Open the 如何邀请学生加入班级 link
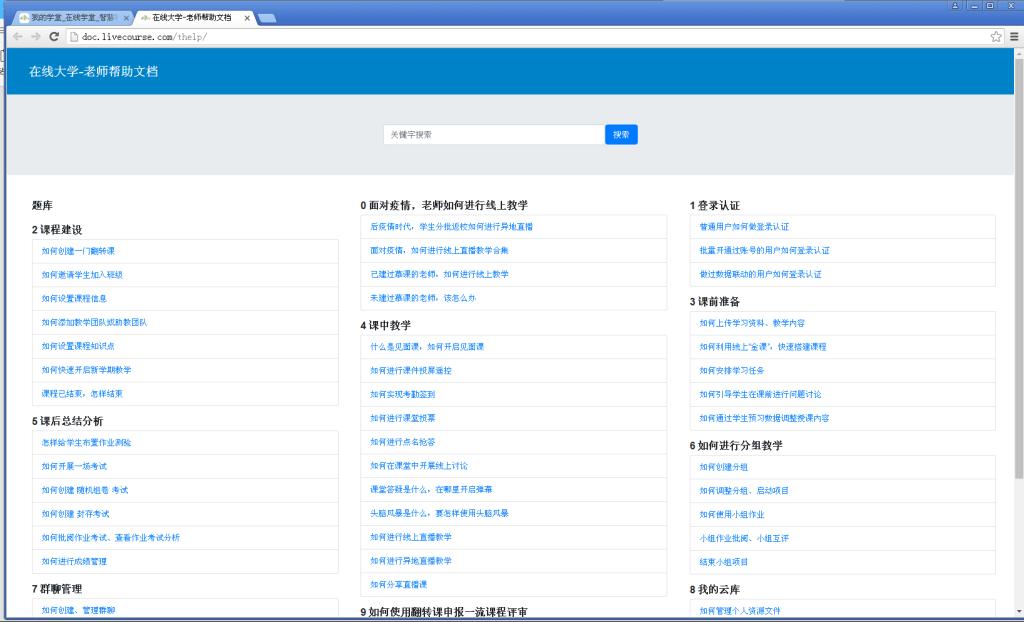The image size is (1024, 622). [x=82, y=275]
